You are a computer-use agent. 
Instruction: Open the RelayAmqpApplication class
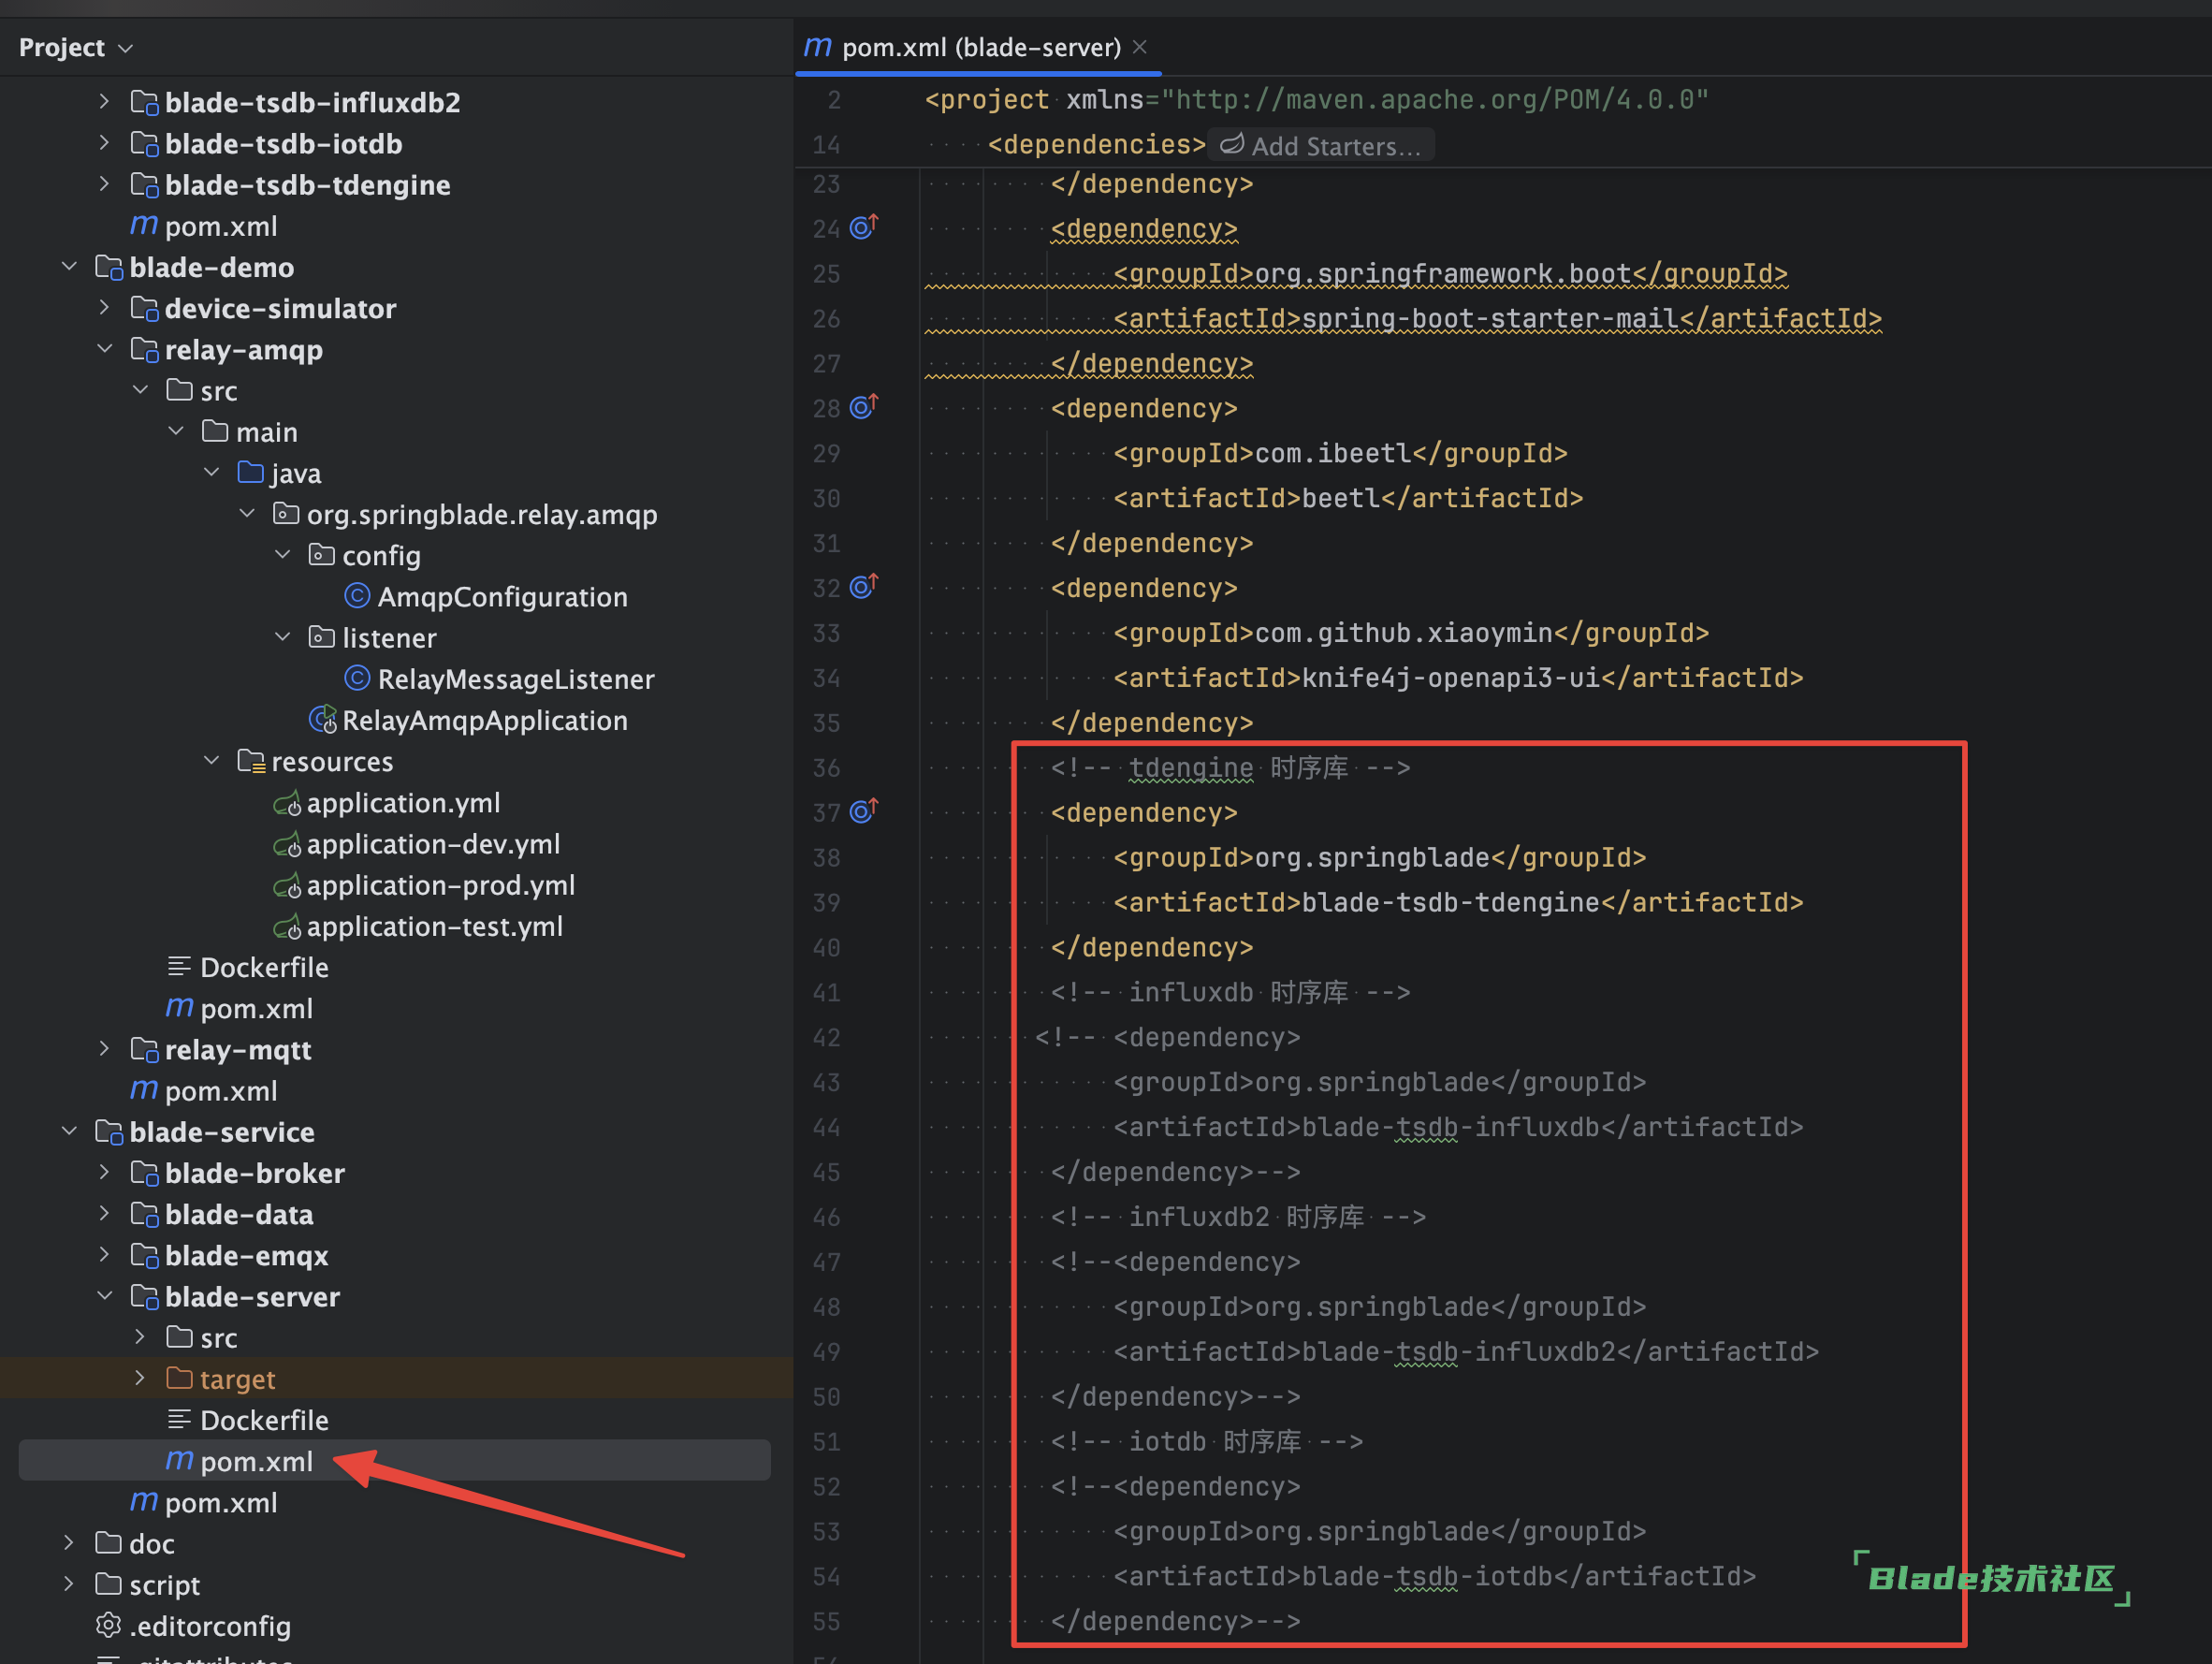(468, 720)
